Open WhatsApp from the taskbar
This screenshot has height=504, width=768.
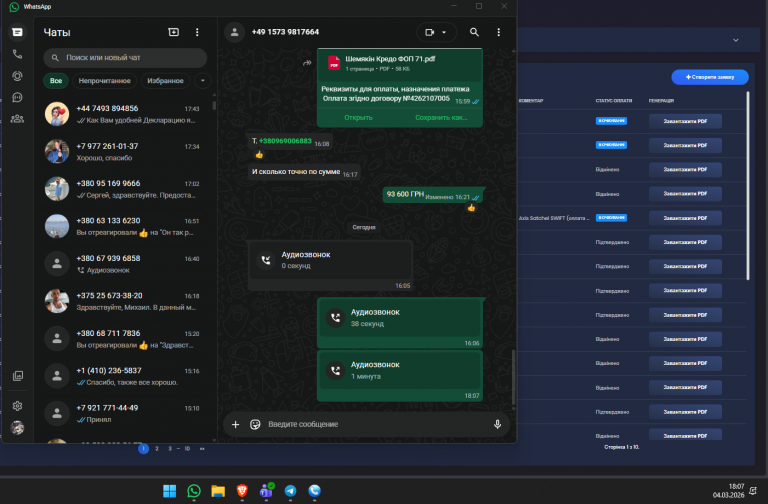point(194,491)
